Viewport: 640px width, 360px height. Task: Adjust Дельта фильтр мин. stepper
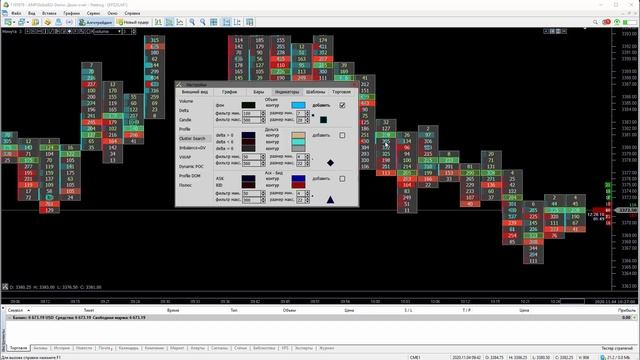point(262,157)
